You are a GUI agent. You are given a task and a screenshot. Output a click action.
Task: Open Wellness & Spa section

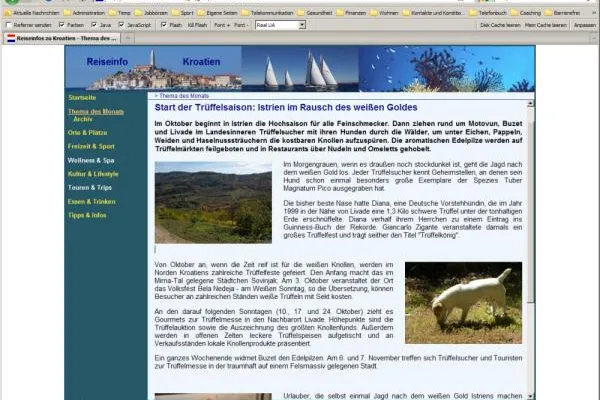coord(91,160)
